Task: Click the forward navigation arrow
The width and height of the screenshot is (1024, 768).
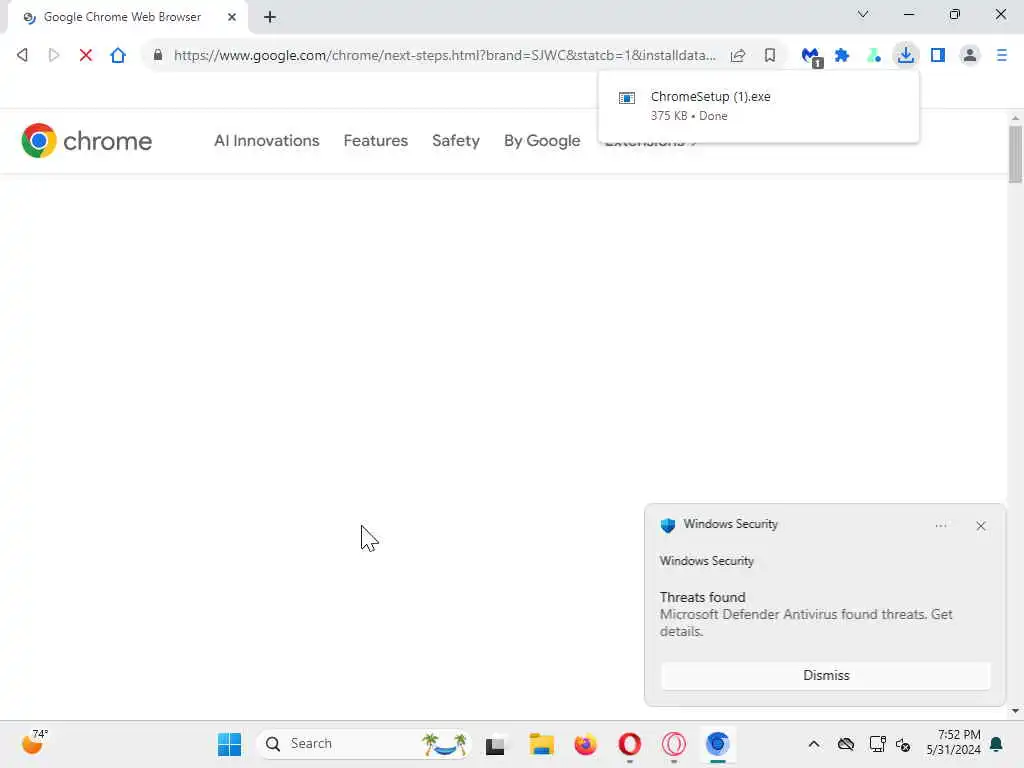Action: (x=54, y=55)
